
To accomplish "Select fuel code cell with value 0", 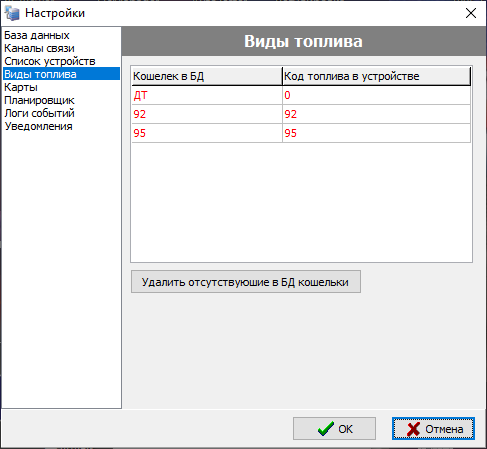I will coord(377,95).
